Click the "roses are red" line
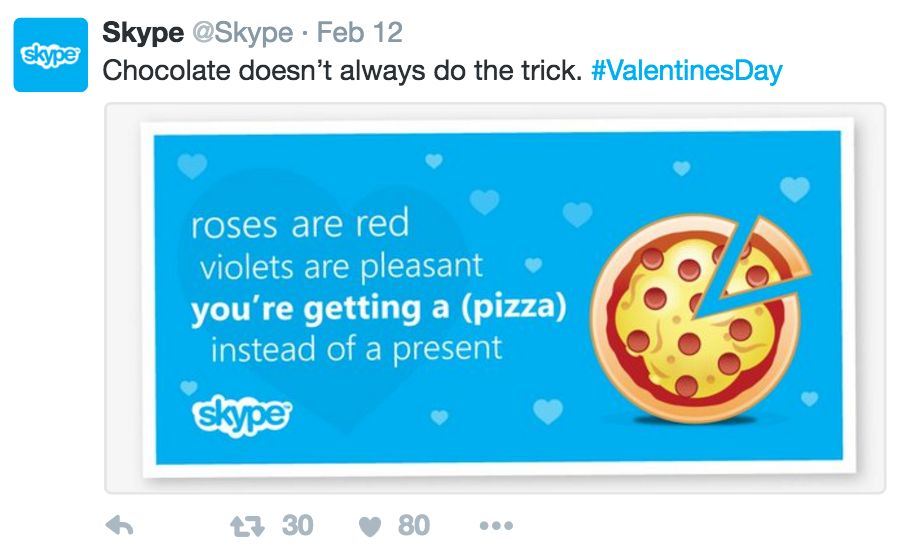Image resolution: width=904 pixels, height=558 pixels. (x=300, y=225)
